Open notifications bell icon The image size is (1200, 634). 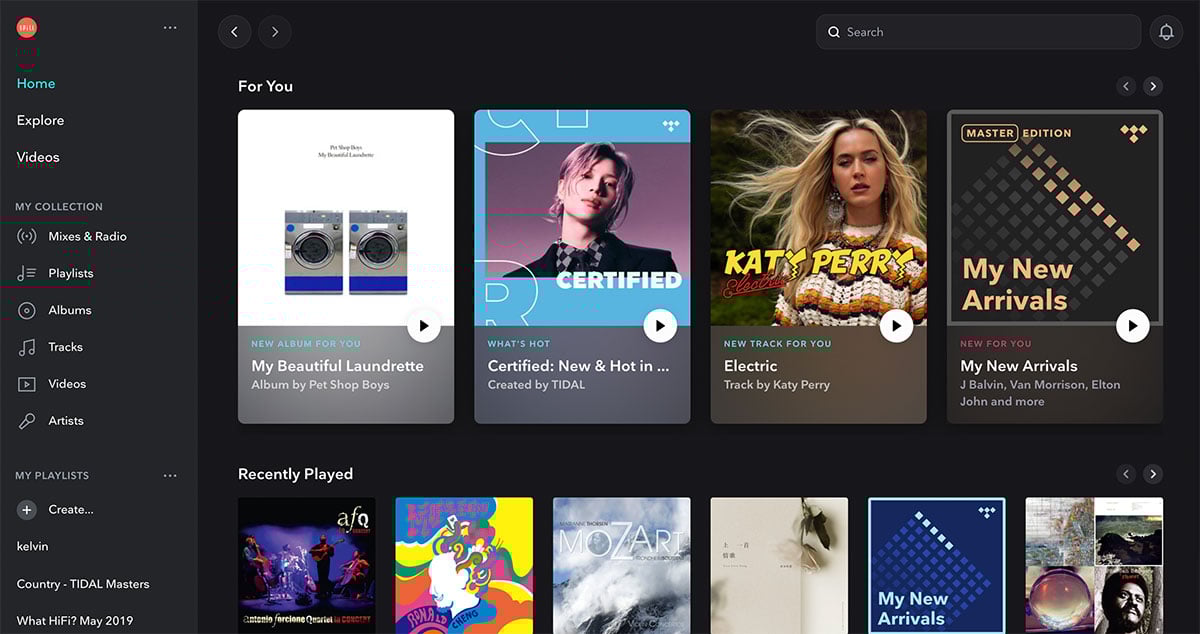click(1166, 32)
